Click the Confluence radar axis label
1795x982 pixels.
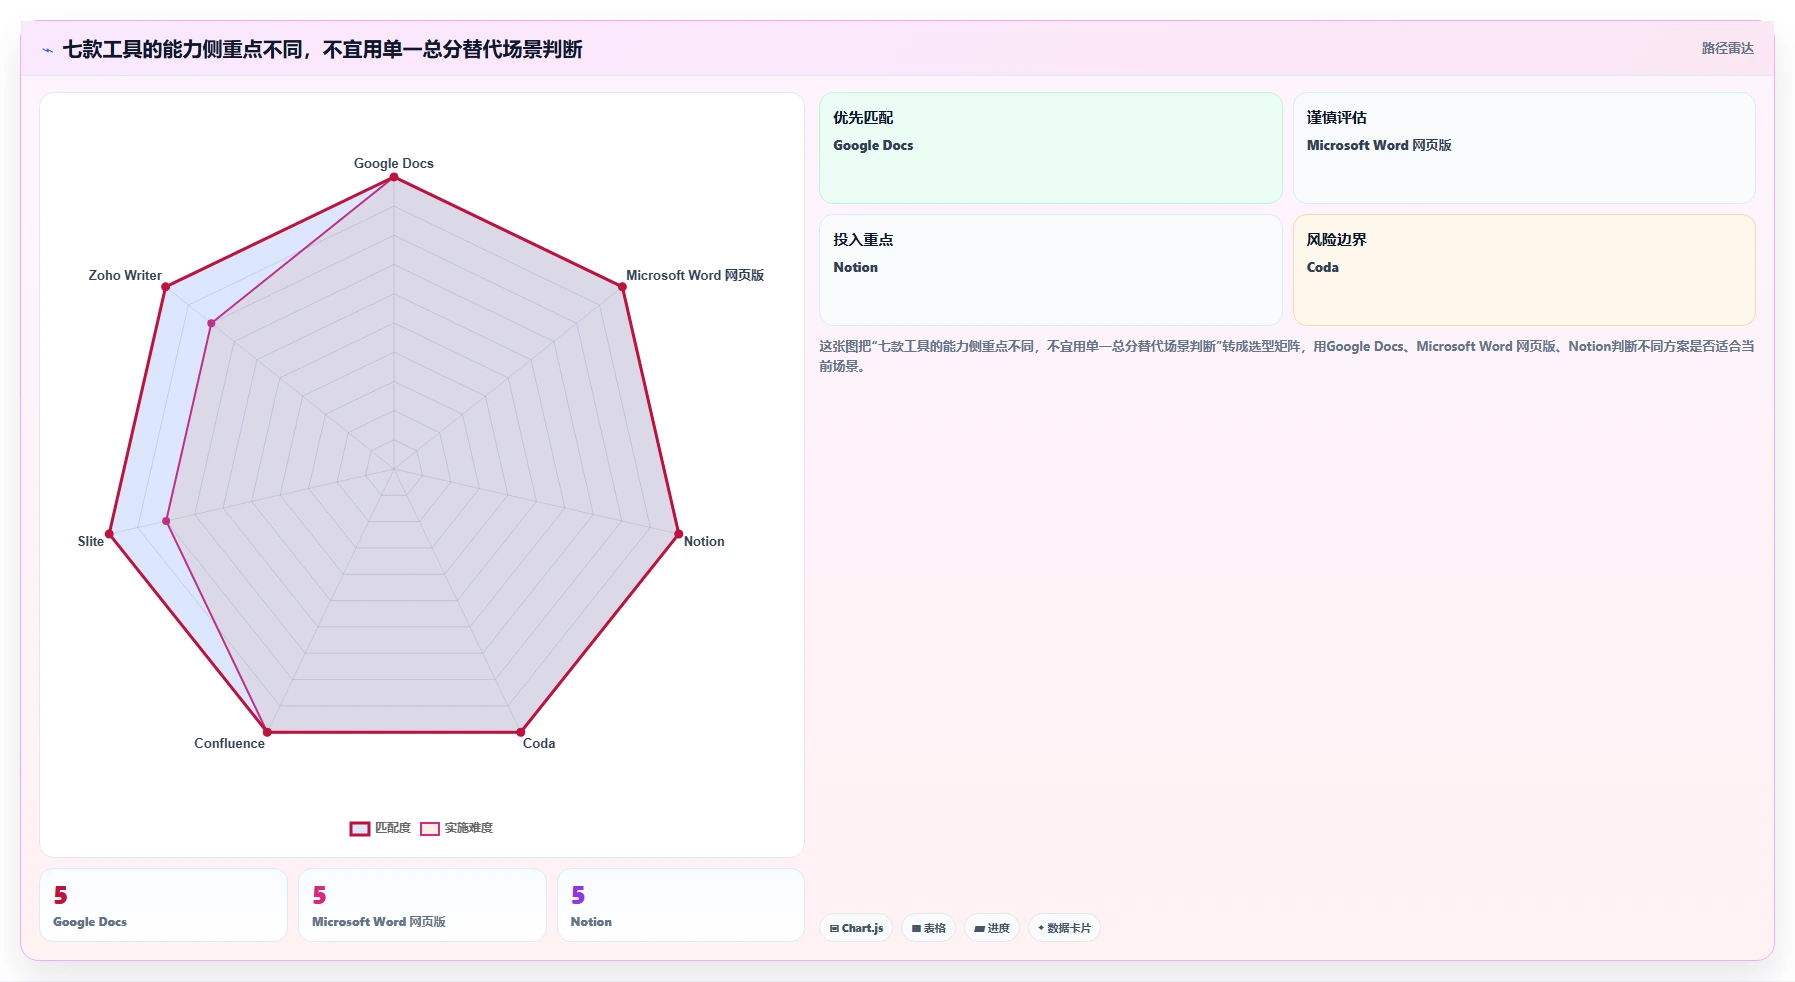(229, 743)
